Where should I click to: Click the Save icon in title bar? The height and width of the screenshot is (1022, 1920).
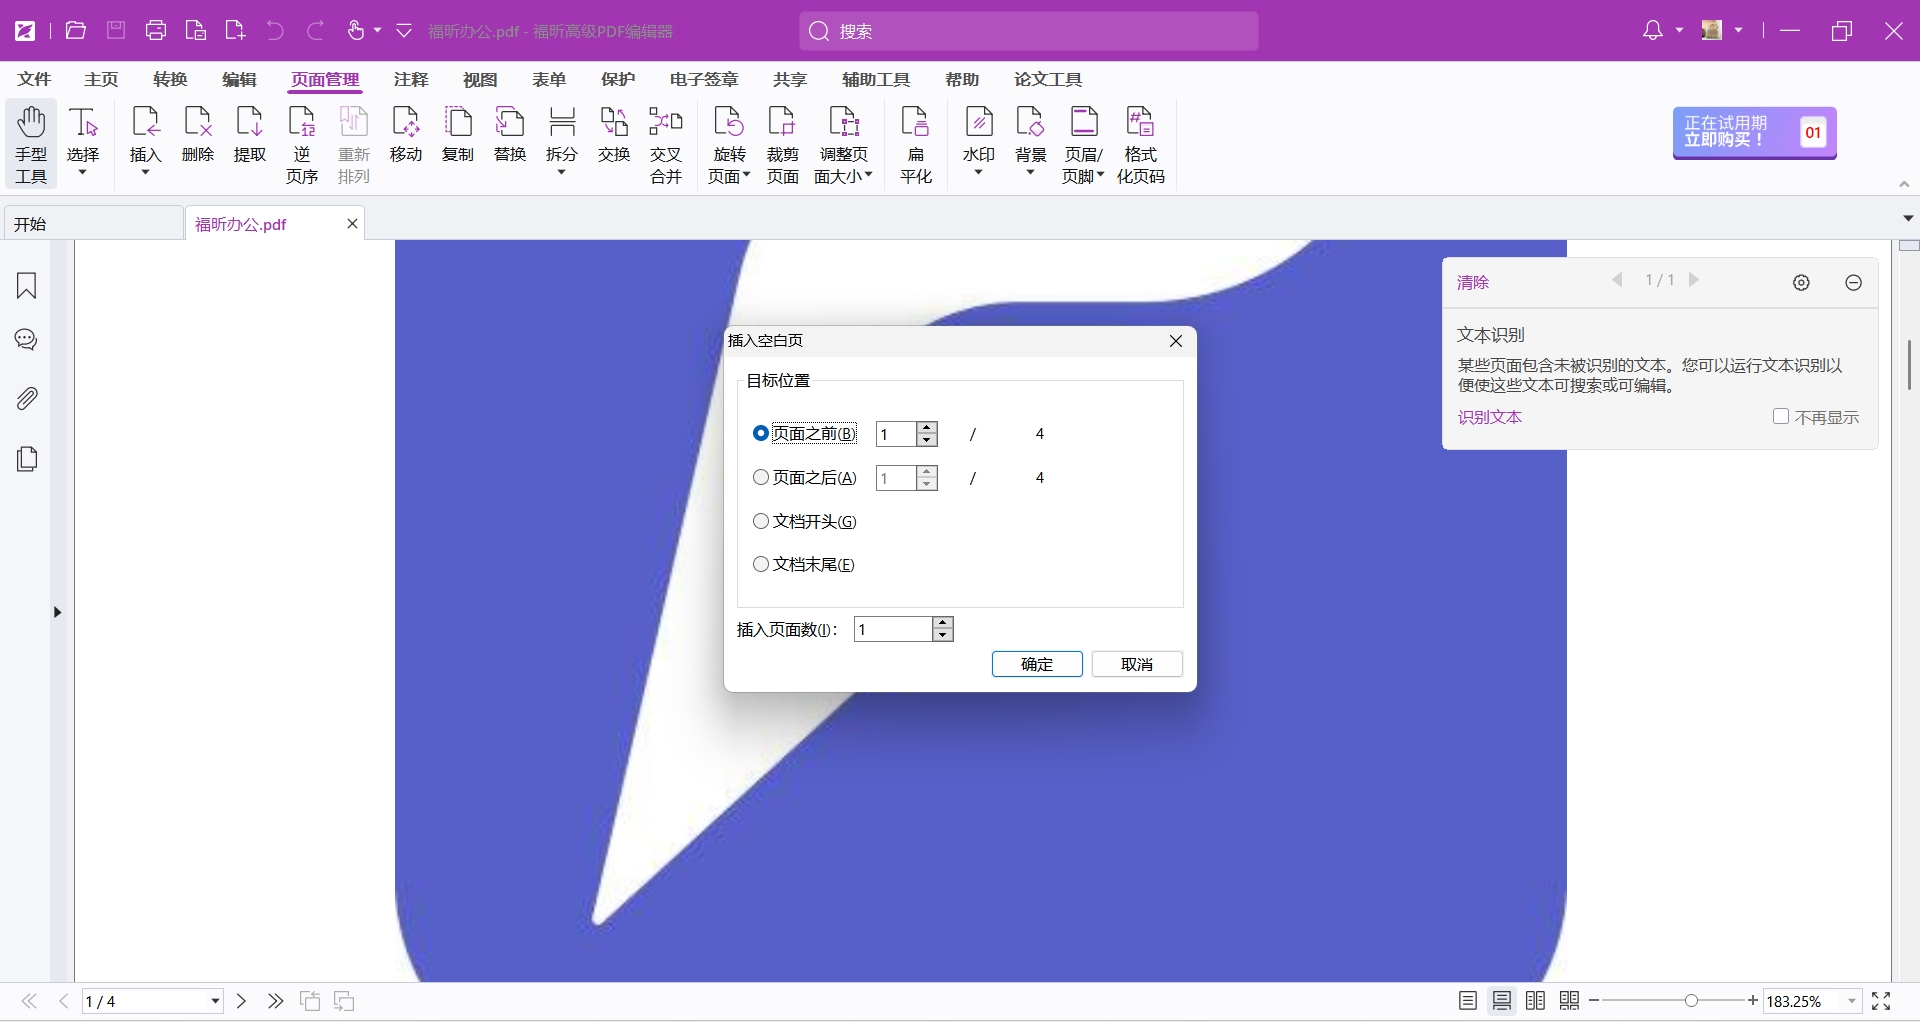(116, 31)
